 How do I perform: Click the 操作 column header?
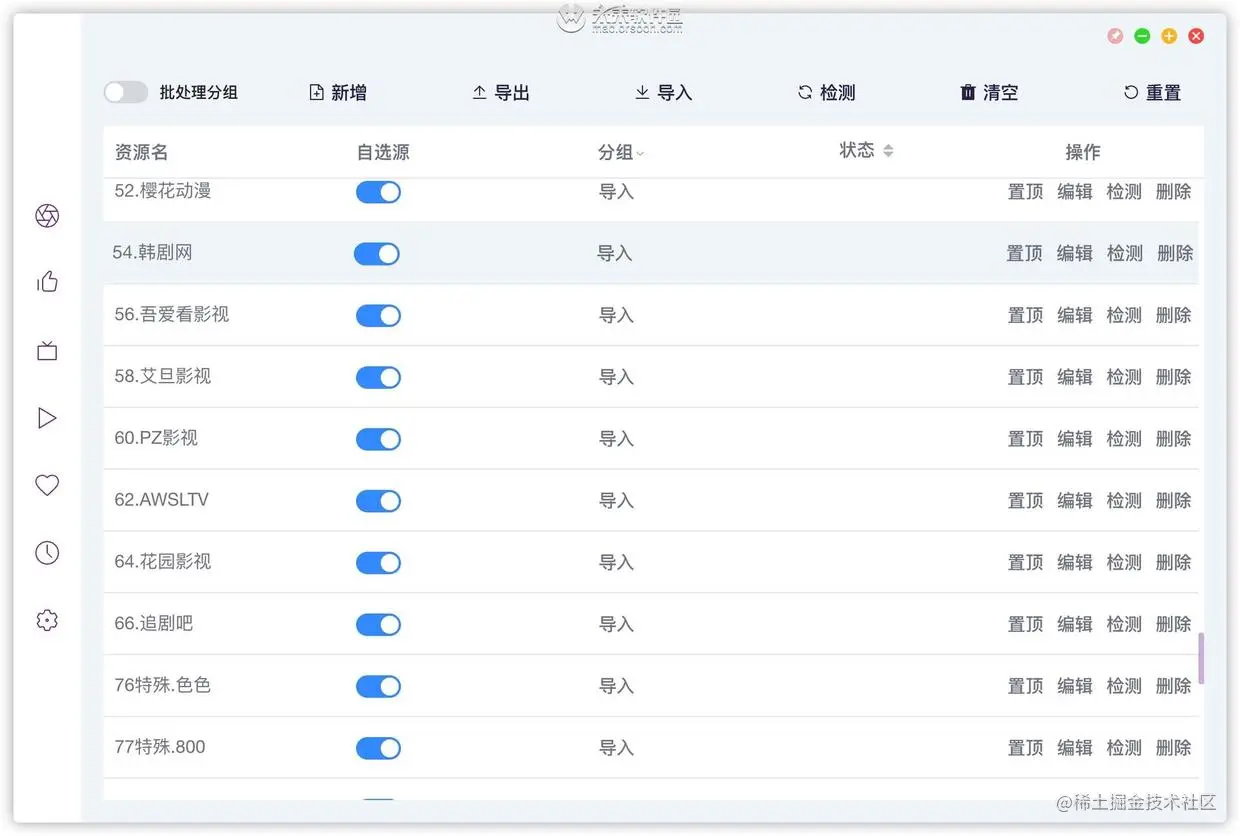[x=1083, y=152]
